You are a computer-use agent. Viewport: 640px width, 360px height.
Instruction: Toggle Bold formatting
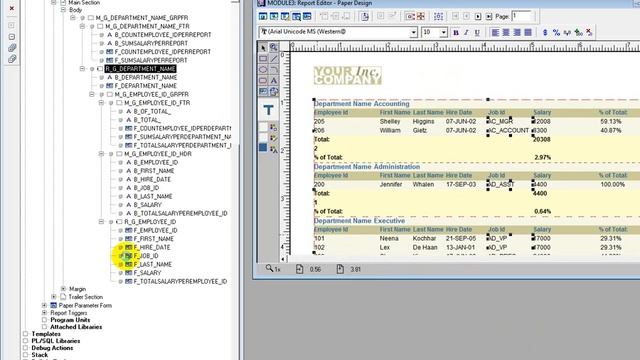(456, 33)
